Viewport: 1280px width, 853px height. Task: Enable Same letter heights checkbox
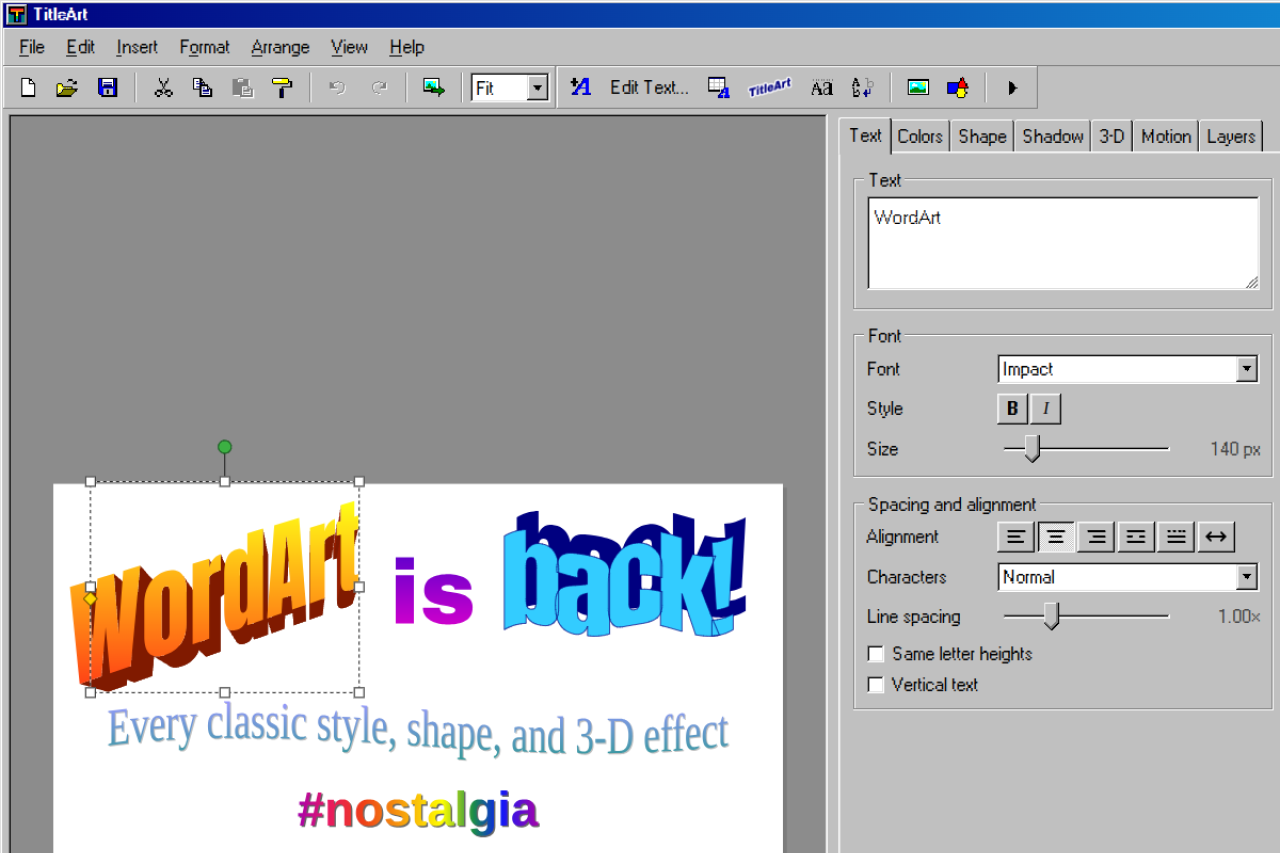[876, 654]
